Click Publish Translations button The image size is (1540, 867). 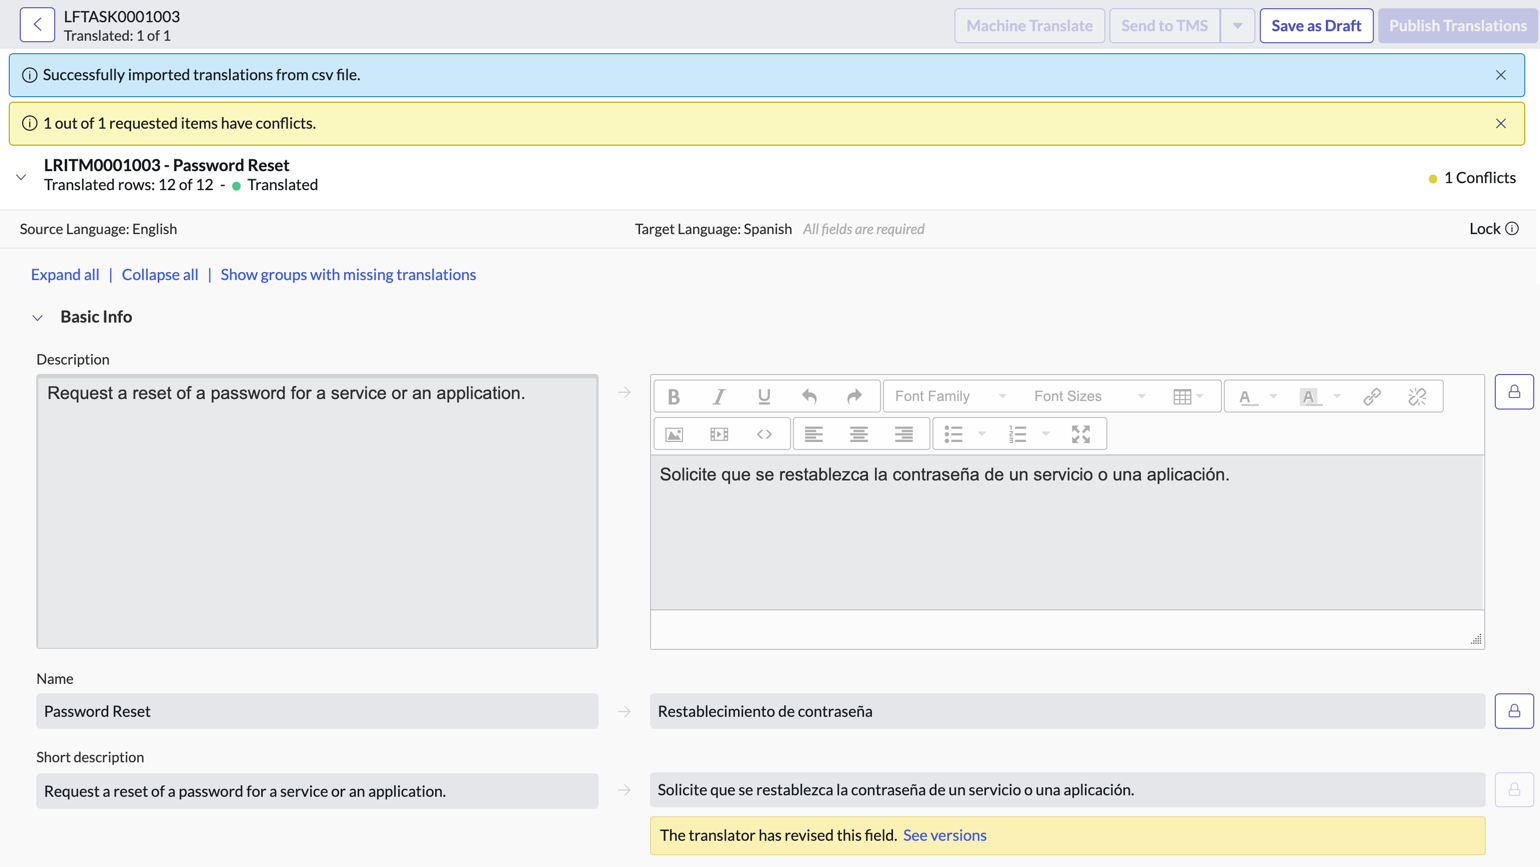tap(1457, 26)
